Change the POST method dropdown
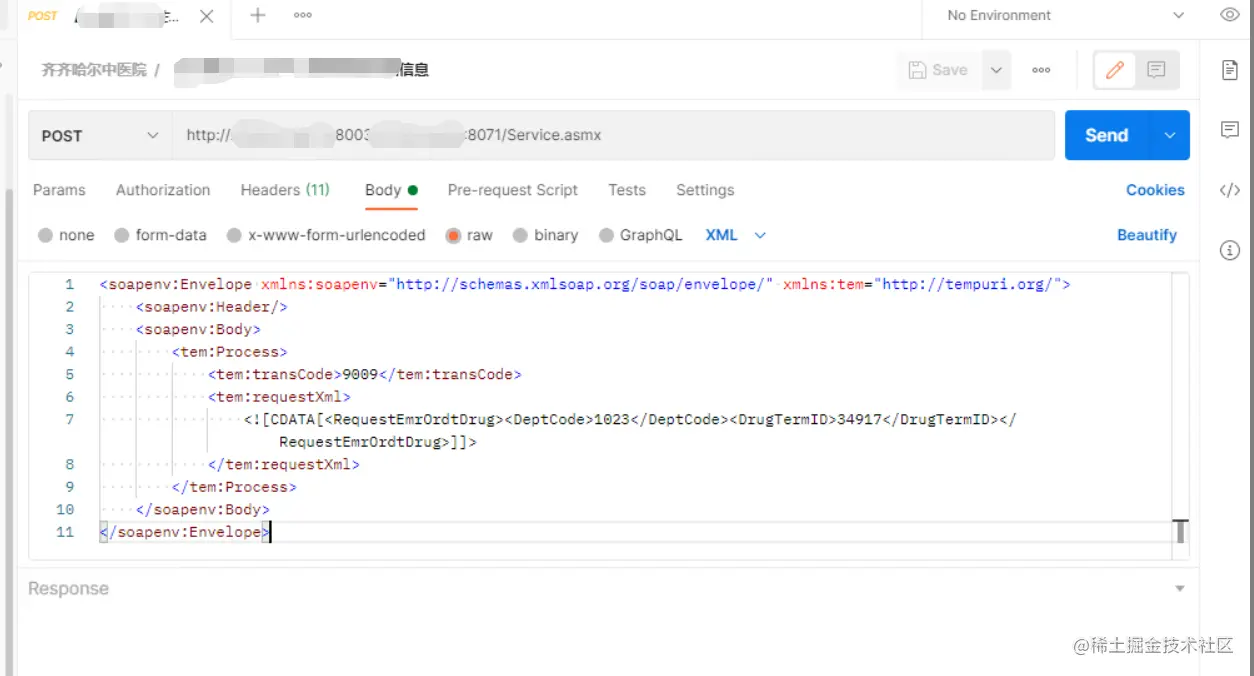 coord(100,135)
